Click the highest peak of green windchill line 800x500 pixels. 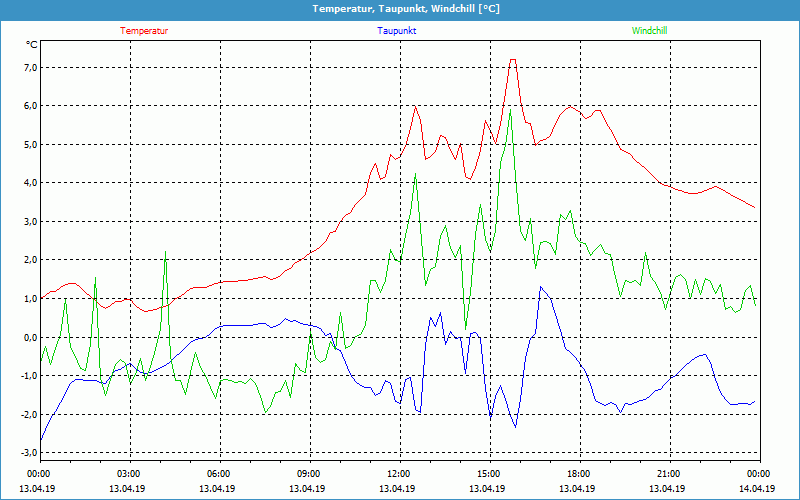510,110
